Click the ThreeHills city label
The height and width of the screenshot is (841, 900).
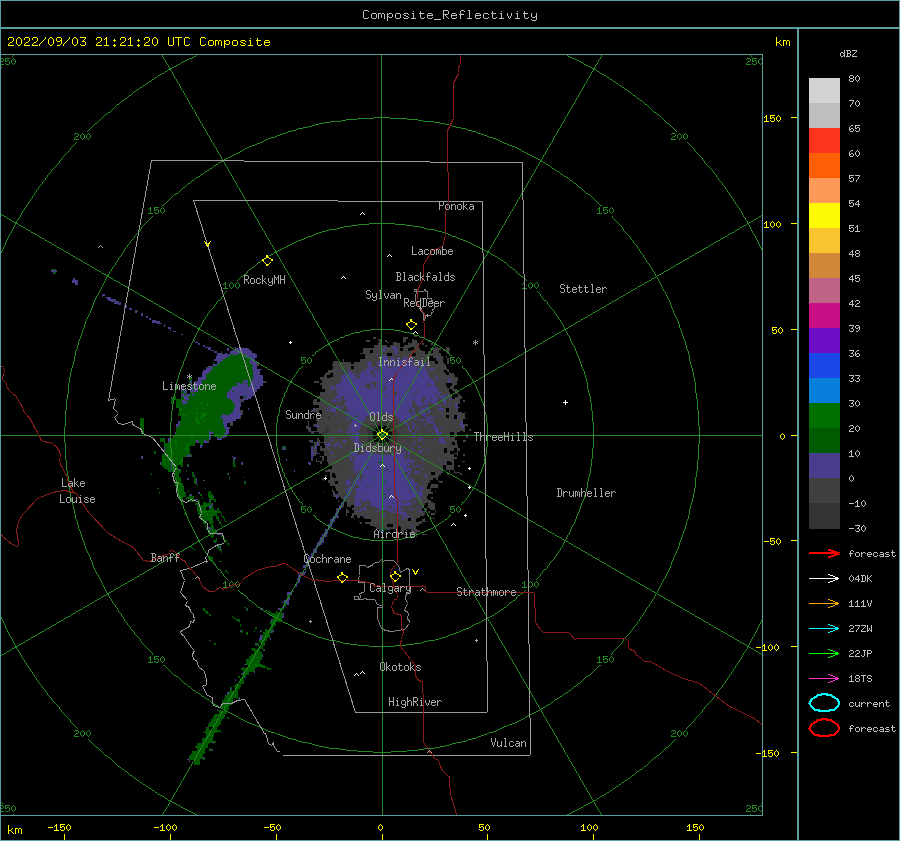(503, 437)
